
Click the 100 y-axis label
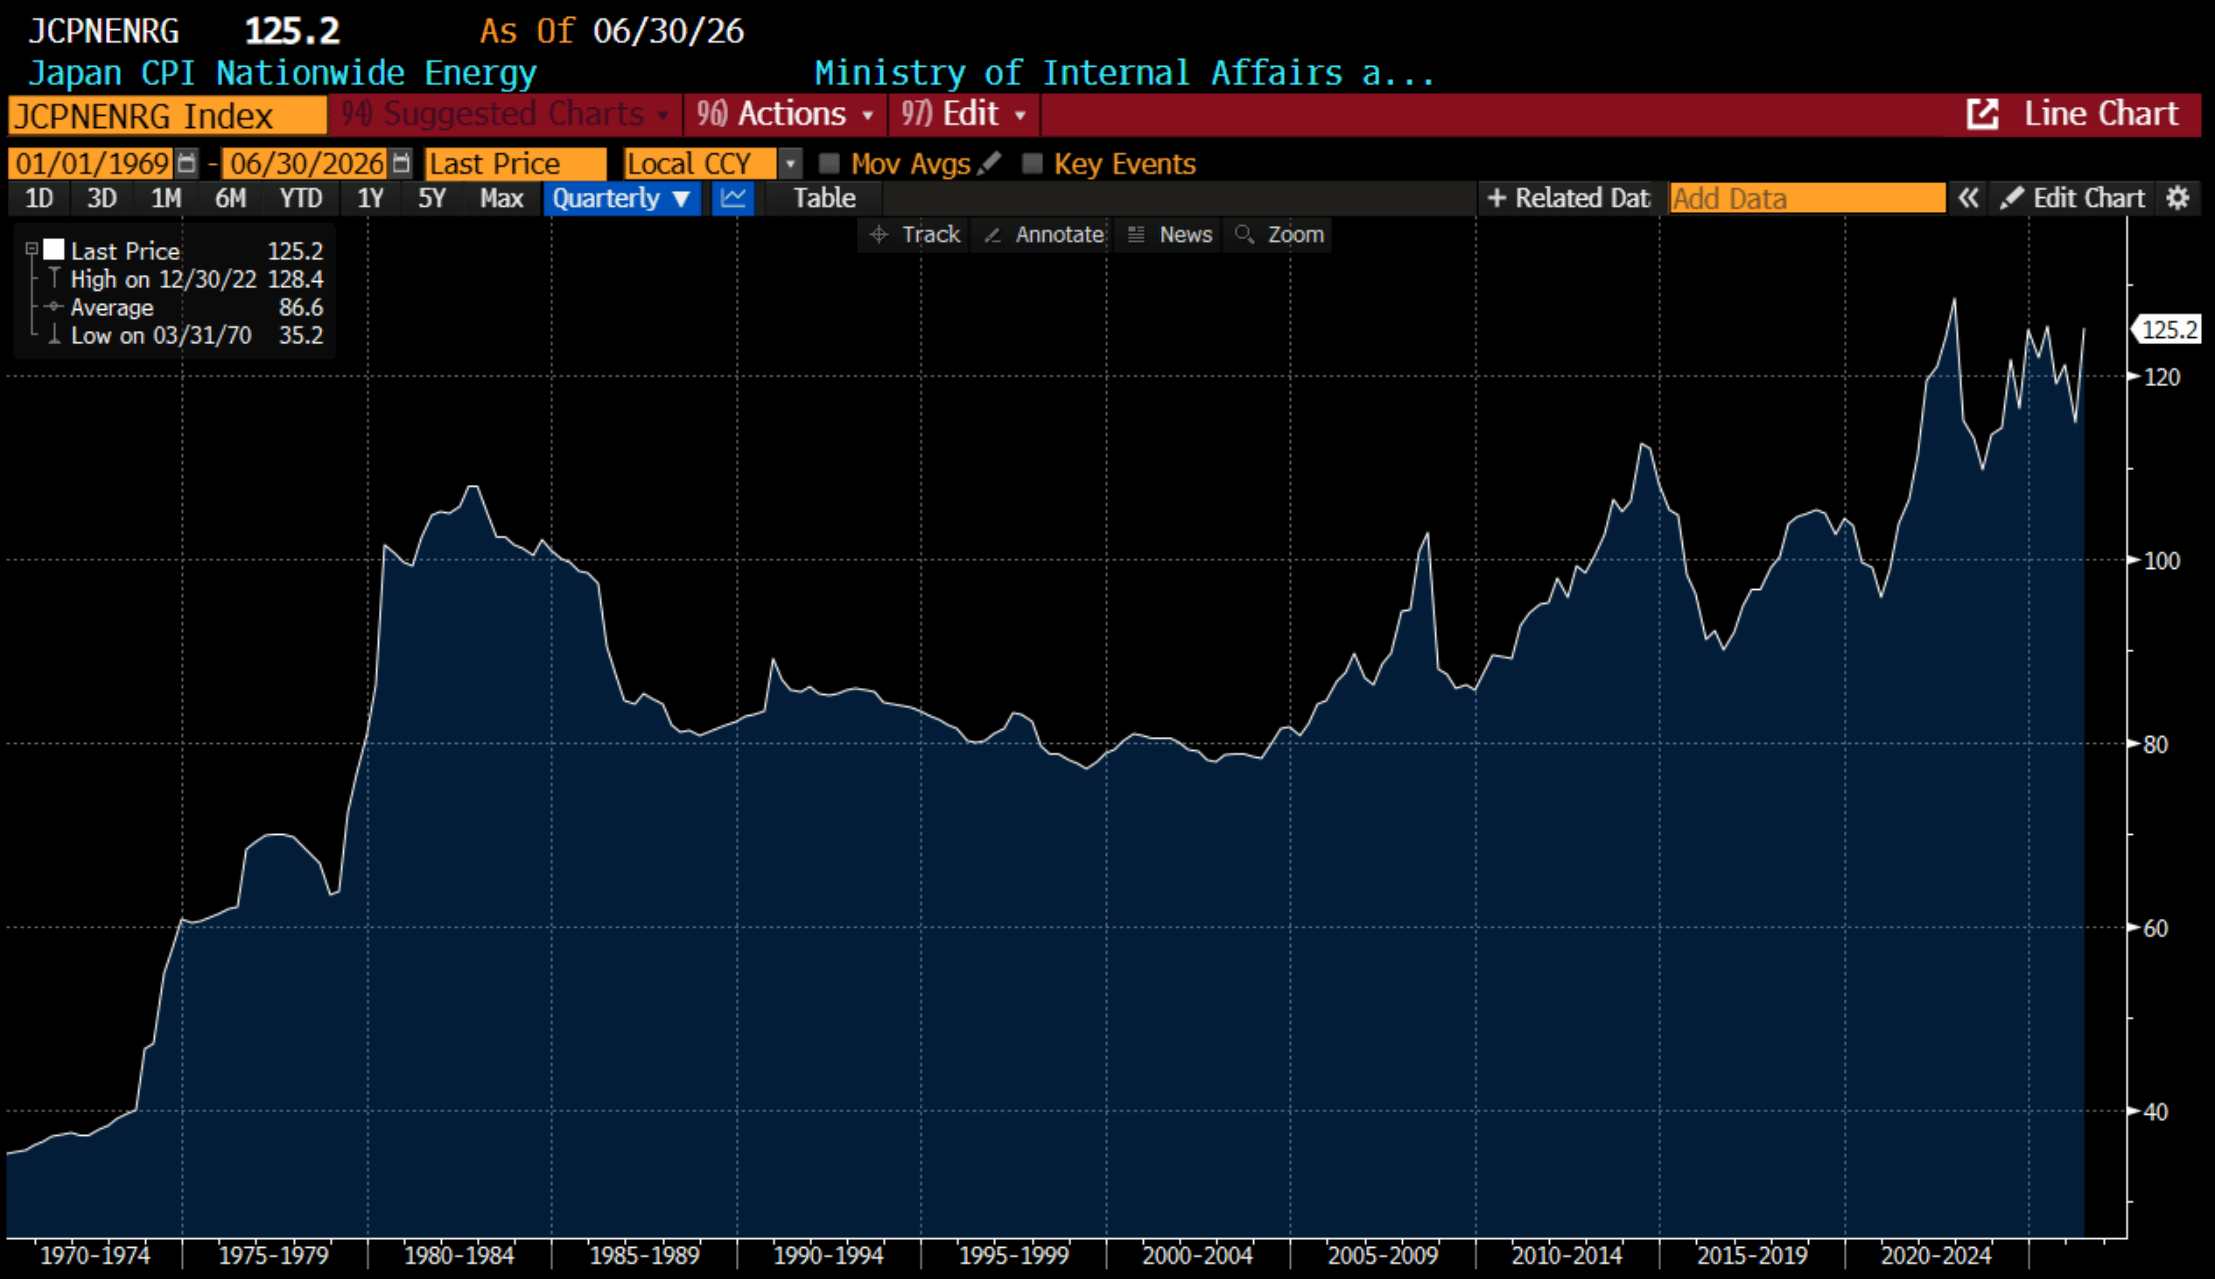[x=2162, y=561]
